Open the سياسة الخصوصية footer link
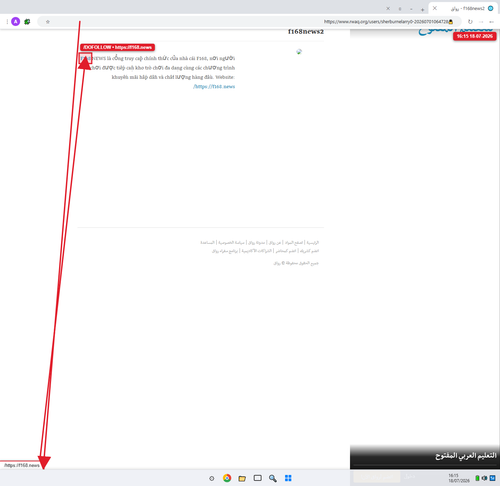Screen dimensions: 500x486 pos(231,242)
